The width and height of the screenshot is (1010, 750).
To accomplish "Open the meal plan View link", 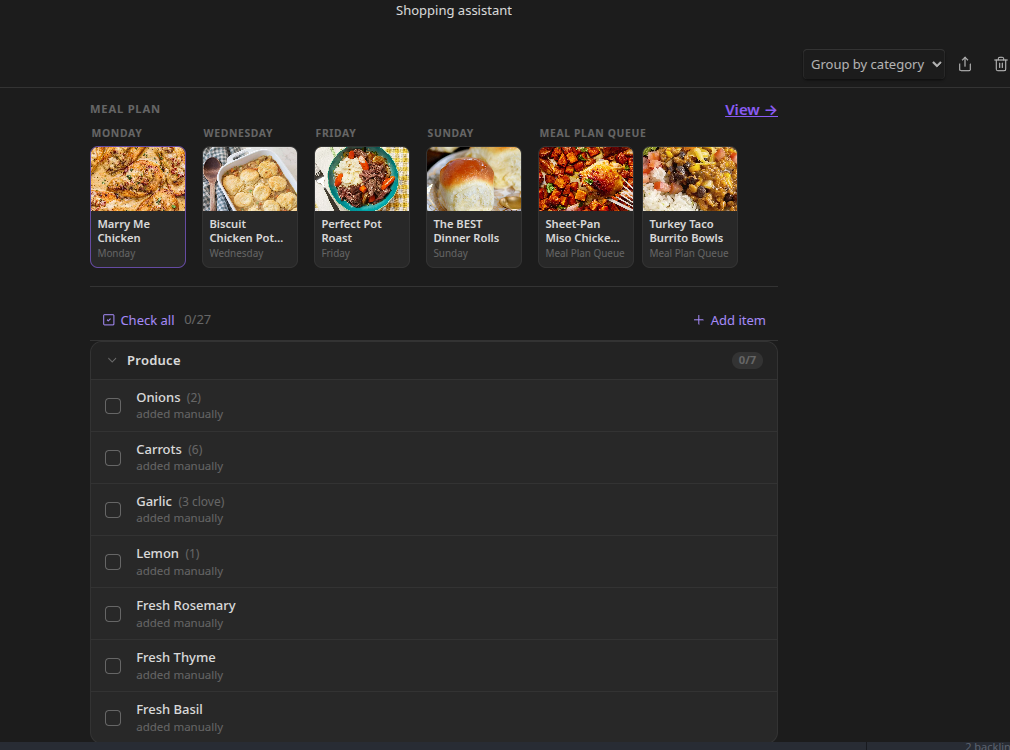I will tap(751, 110).
